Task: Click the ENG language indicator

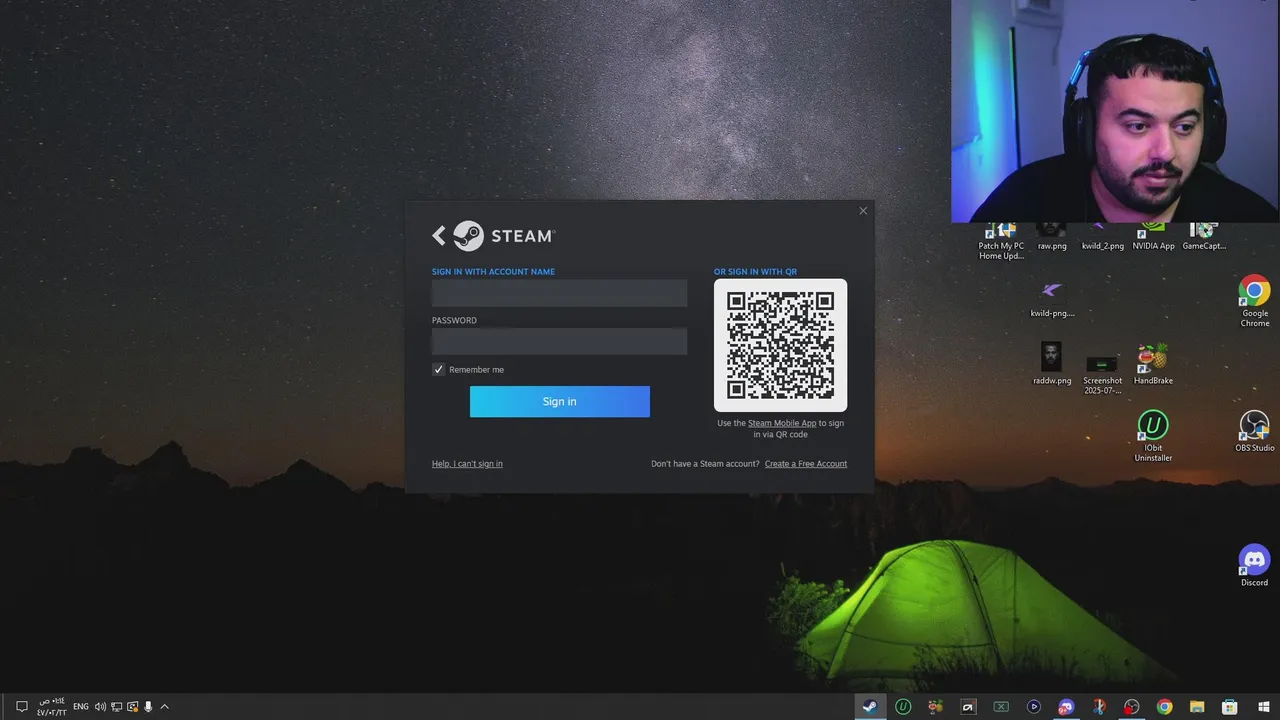Action: pyautogui.click(x=81, y=707)
